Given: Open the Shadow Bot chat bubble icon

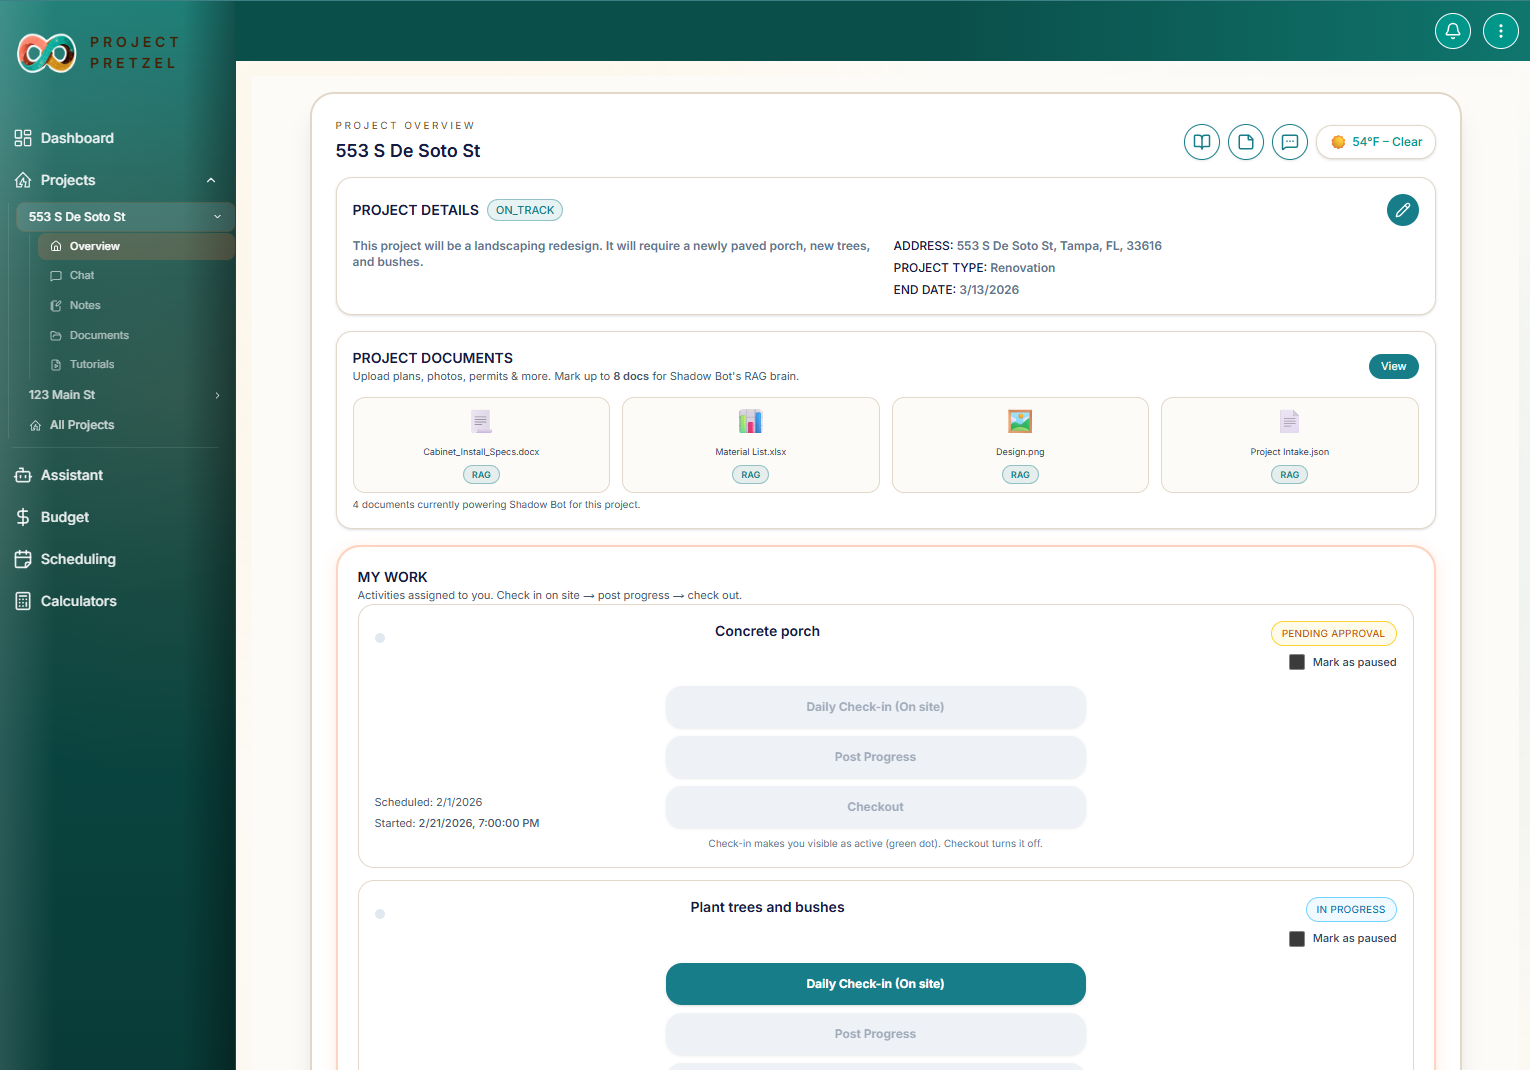Looking at the screenshot, I should coord(1289,142).
